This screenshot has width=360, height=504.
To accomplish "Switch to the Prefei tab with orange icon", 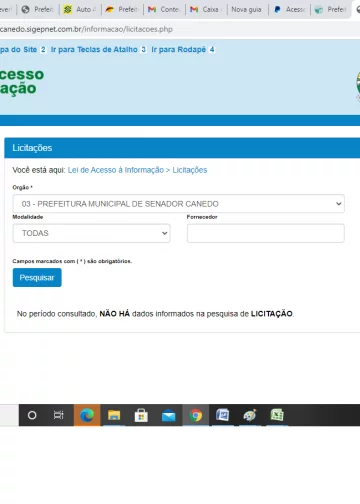I will point(122,9).
